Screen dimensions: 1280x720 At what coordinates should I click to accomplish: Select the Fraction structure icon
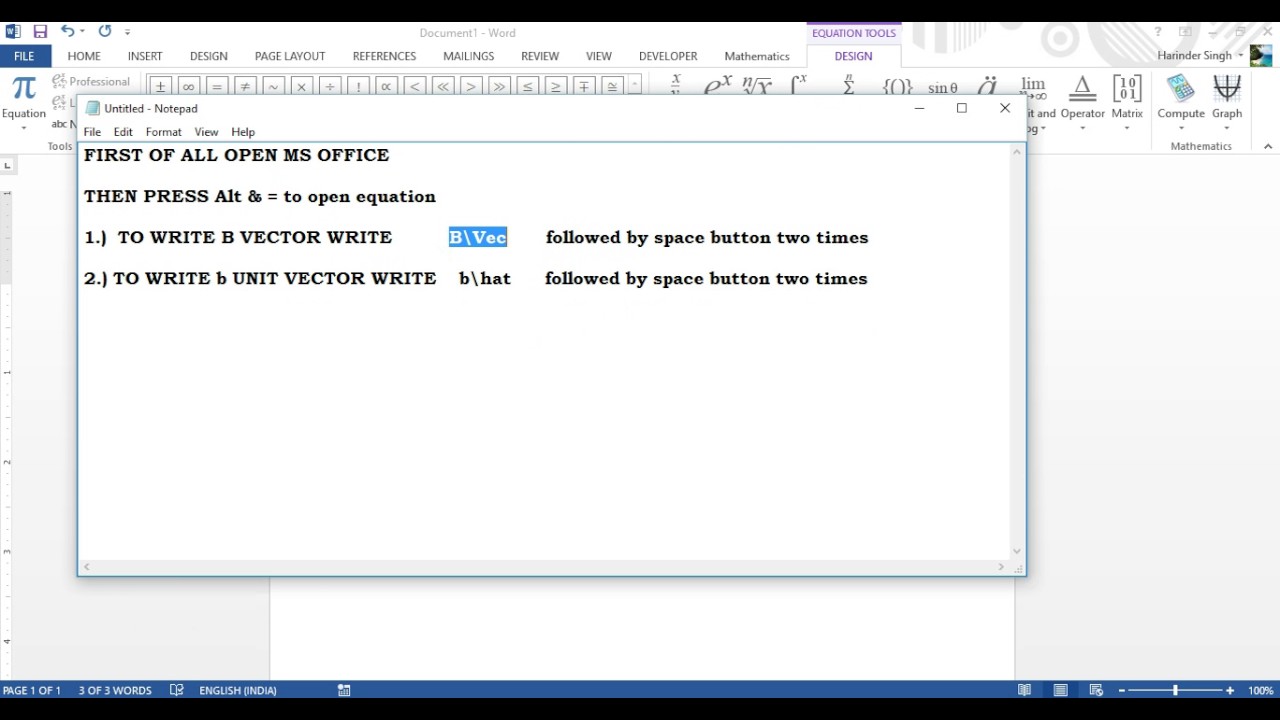point(675,86)
